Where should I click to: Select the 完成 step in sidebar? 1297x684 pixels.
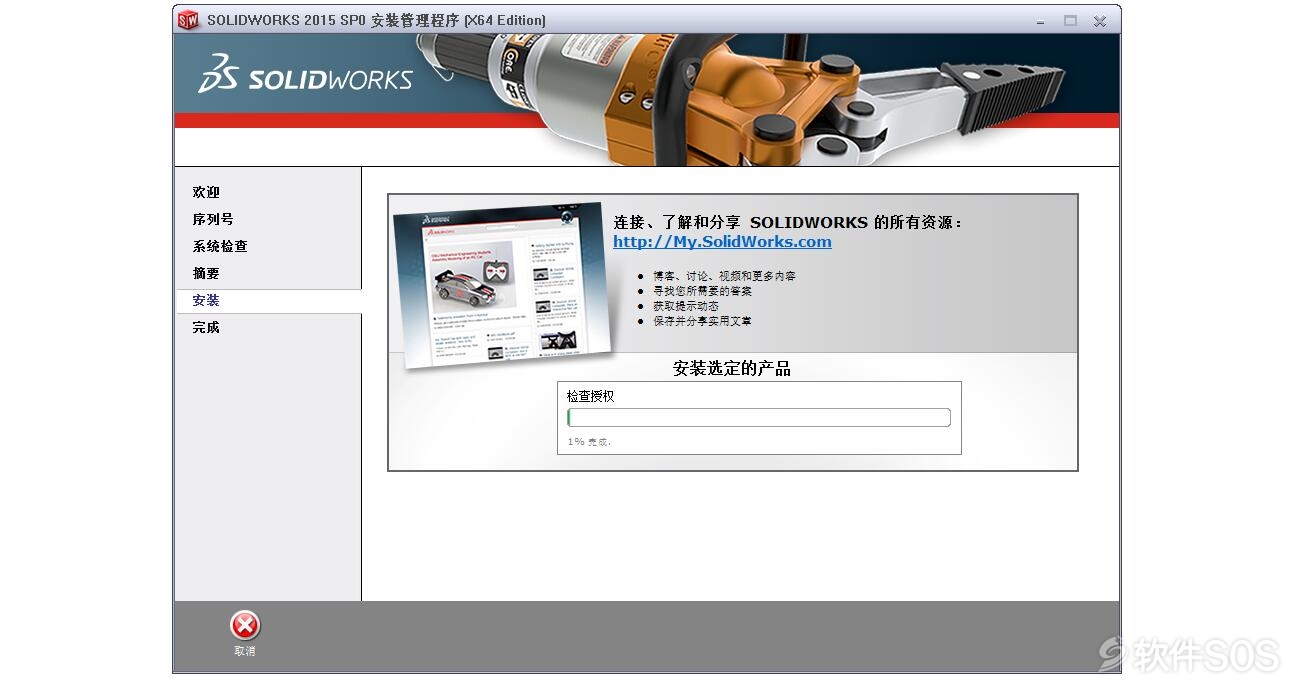206,327
